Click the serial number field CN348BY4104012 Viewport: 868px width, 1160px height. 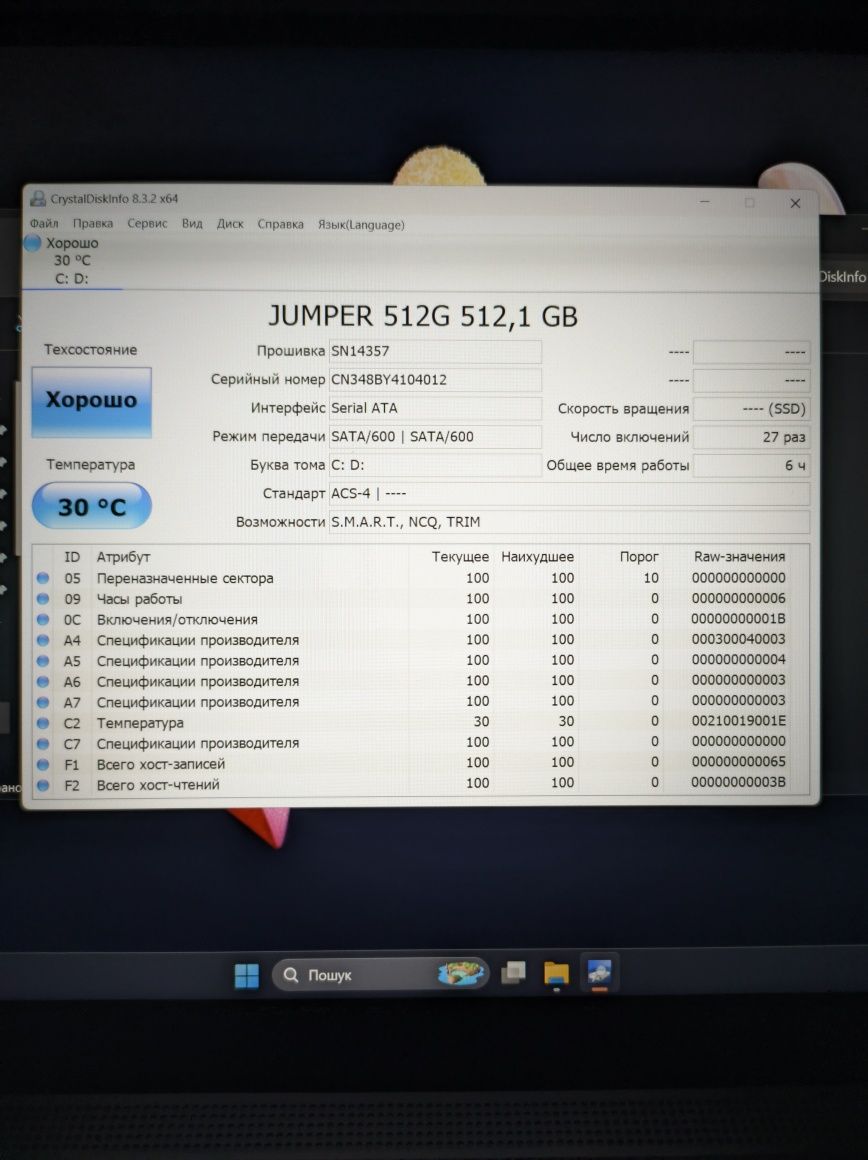coord(435,380)
